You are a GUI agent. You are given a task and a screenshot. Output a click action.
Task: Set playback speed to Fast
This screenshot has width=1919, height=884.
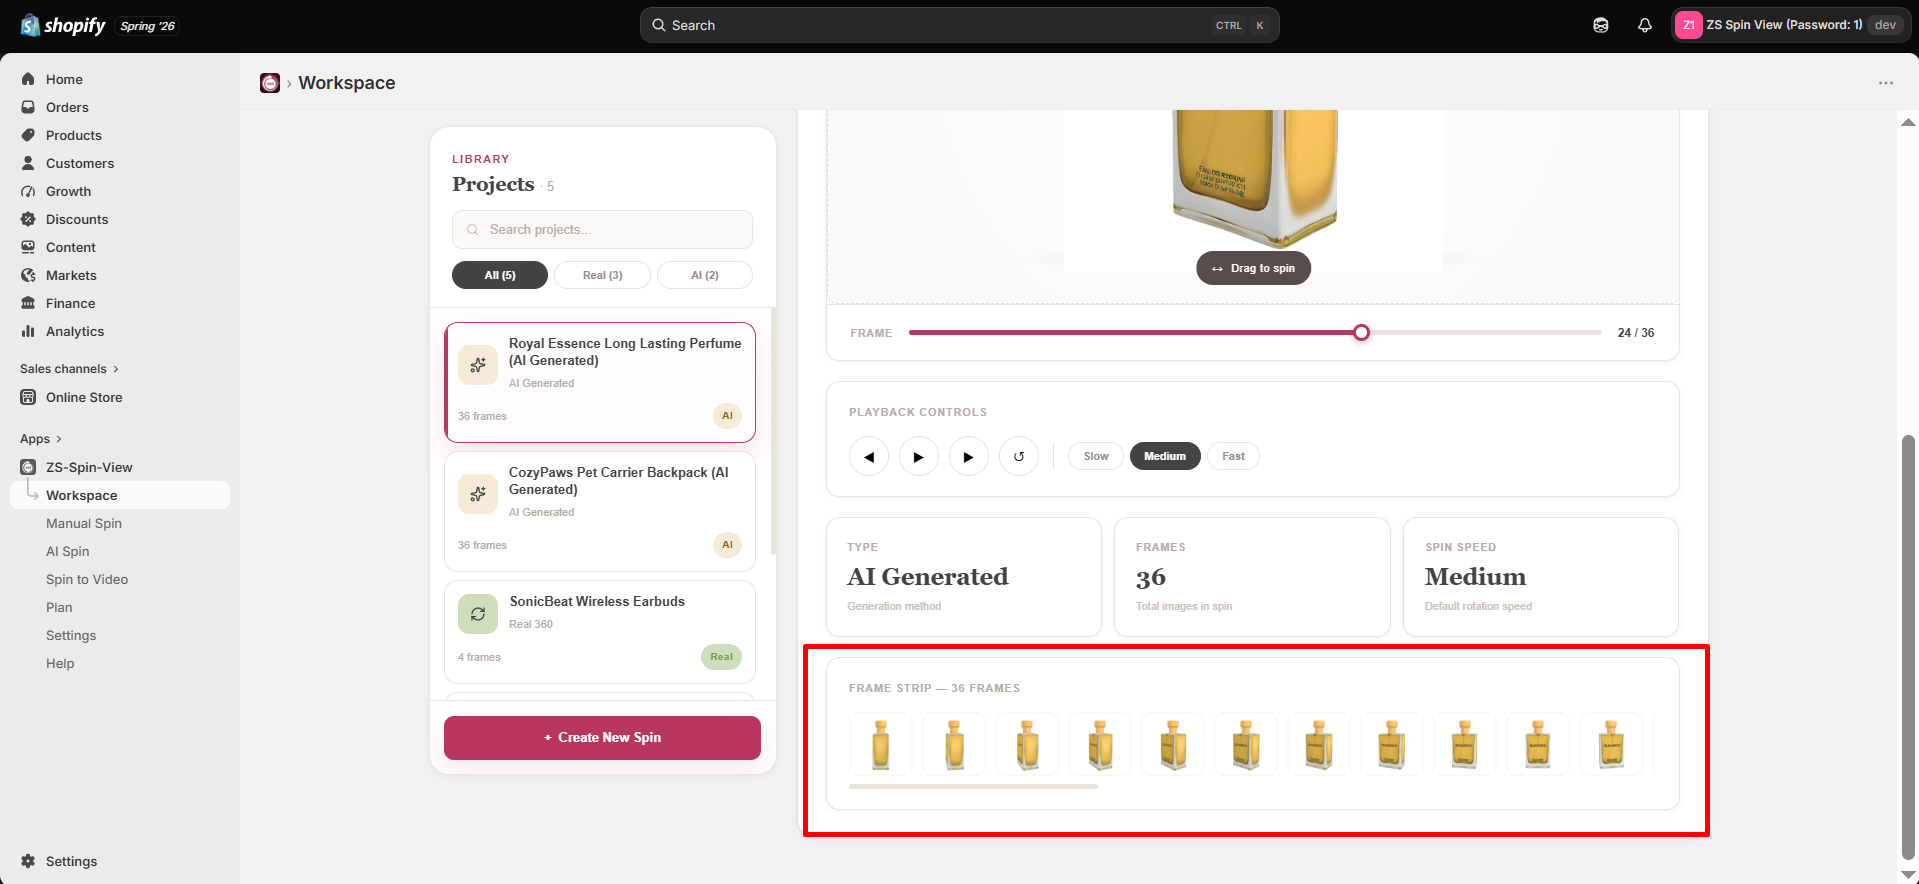pos(1233,456)
